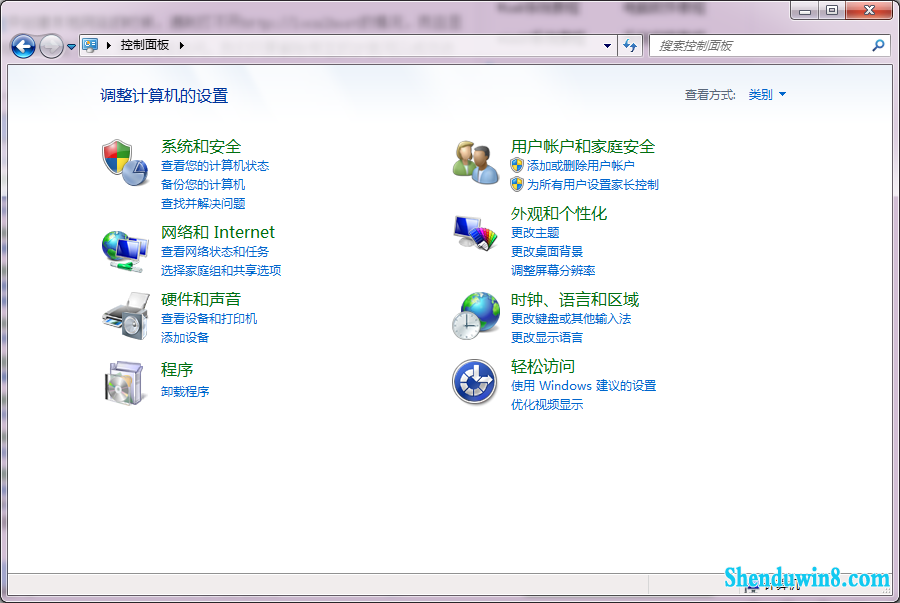The image size is (900, 603).
Task: Open the Hardware and Sound printer icon
Action: click(125, 316)
